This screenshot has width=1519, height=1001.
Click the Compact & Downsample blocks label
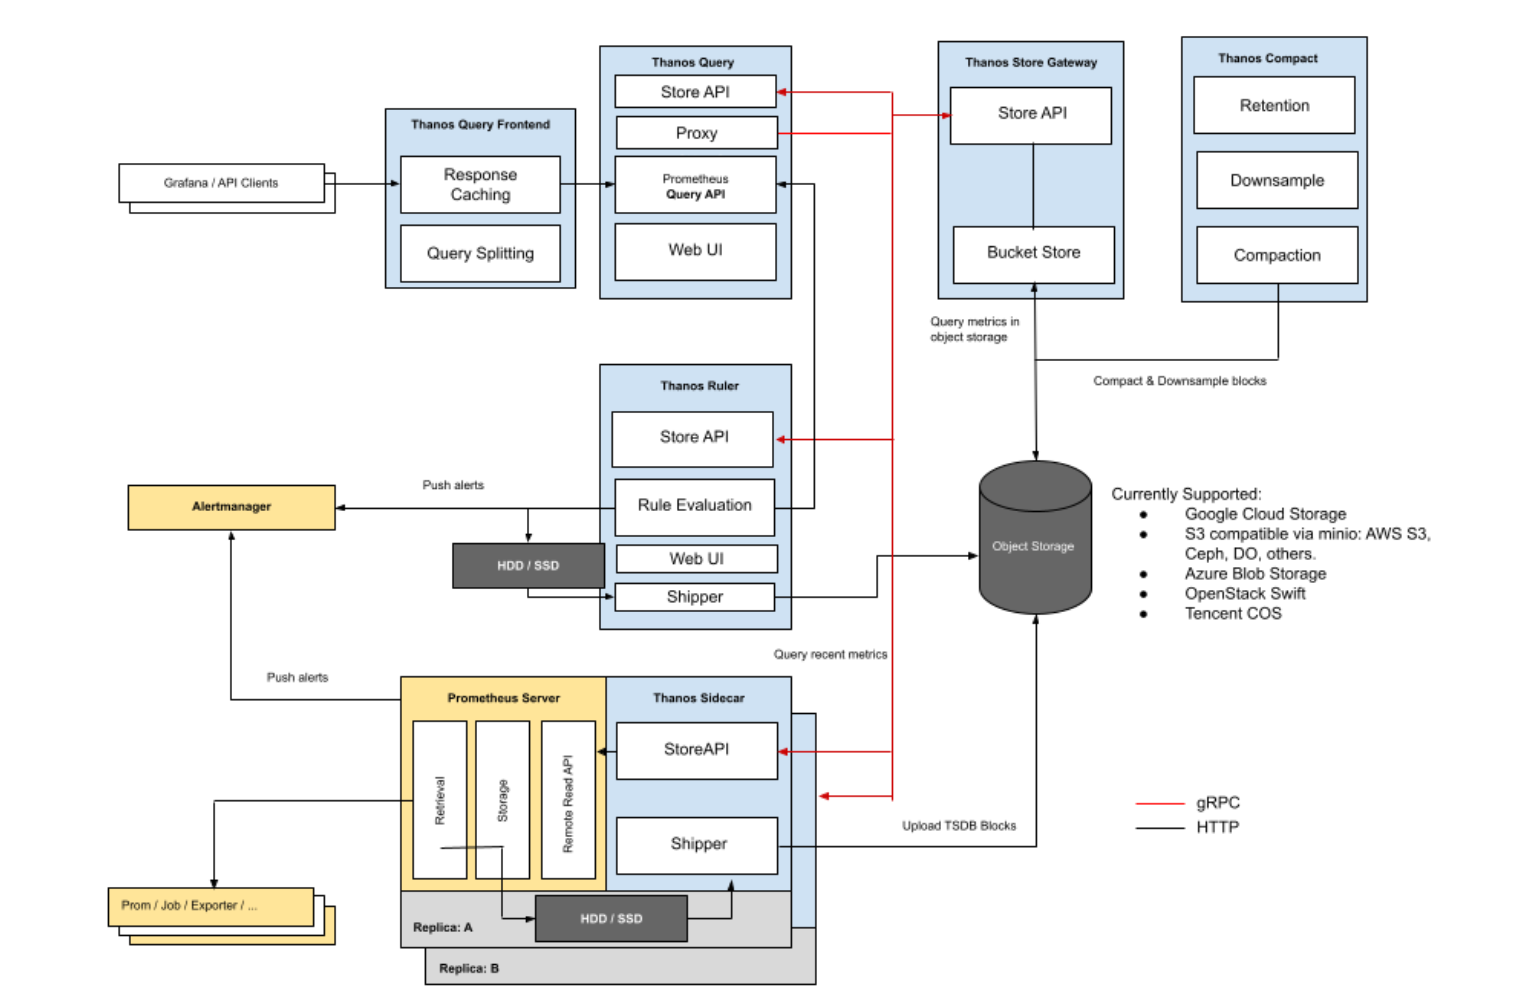tap(1180, 381)
